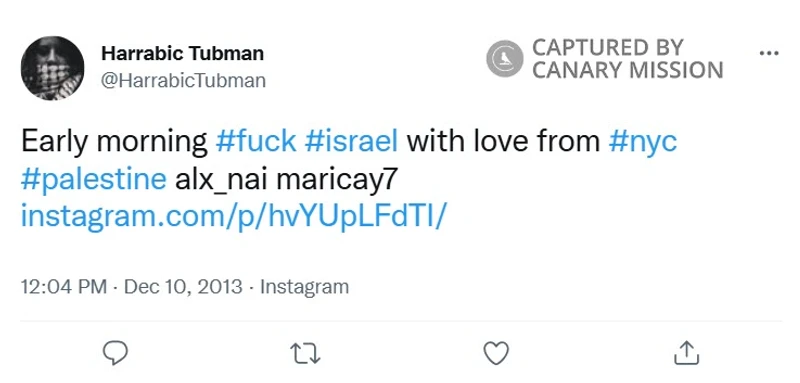Click the reply speech bubble icon
This screenshot has height=383, width=800.
coord(115,353)
